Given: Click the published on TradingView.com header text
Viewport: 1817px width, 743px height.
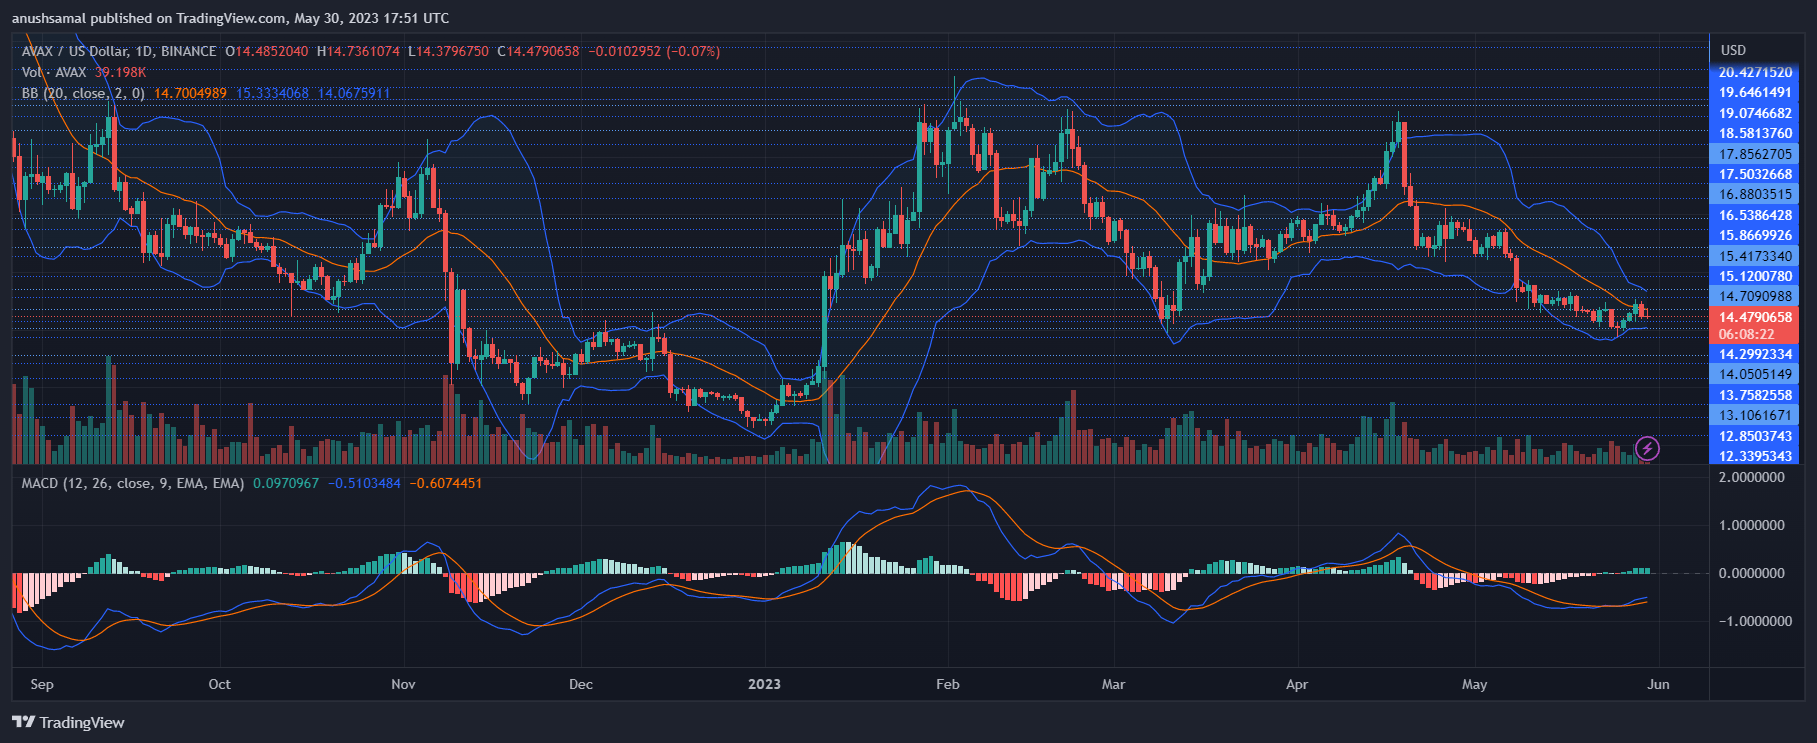Looking at the screenshot, I should click(230, 18).
